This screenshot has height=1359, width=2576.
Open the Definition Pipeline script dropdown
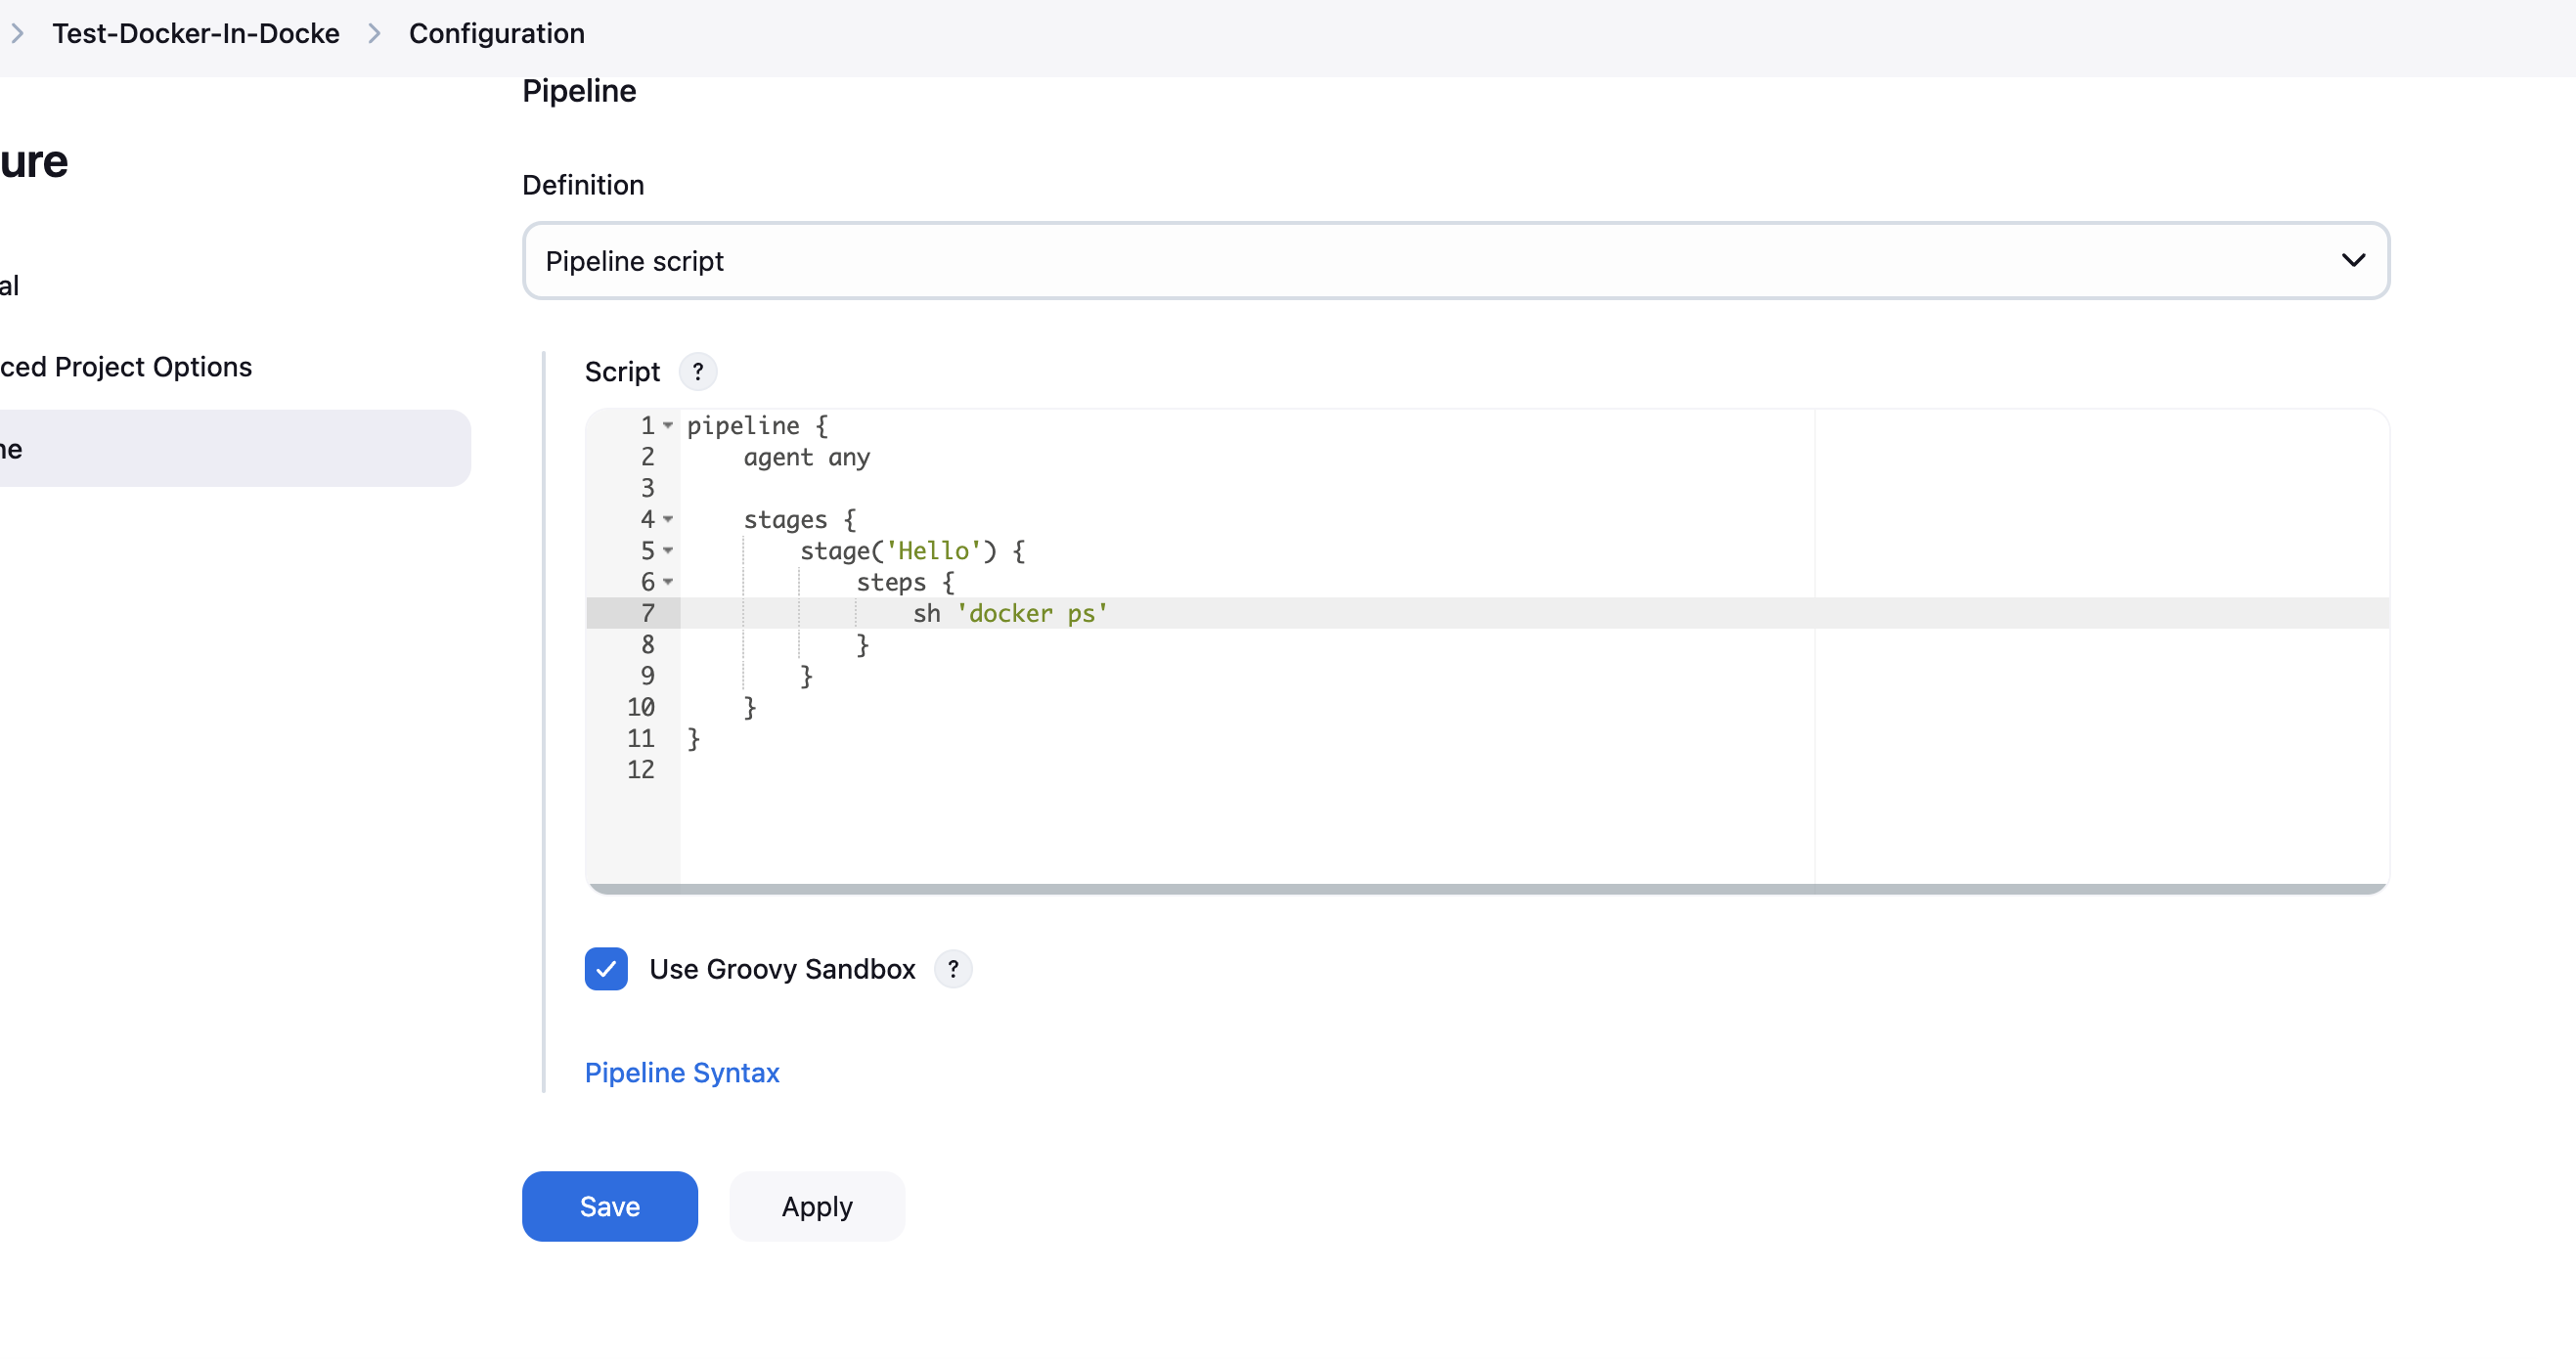pyautogui.click(x=1455, y=261)
